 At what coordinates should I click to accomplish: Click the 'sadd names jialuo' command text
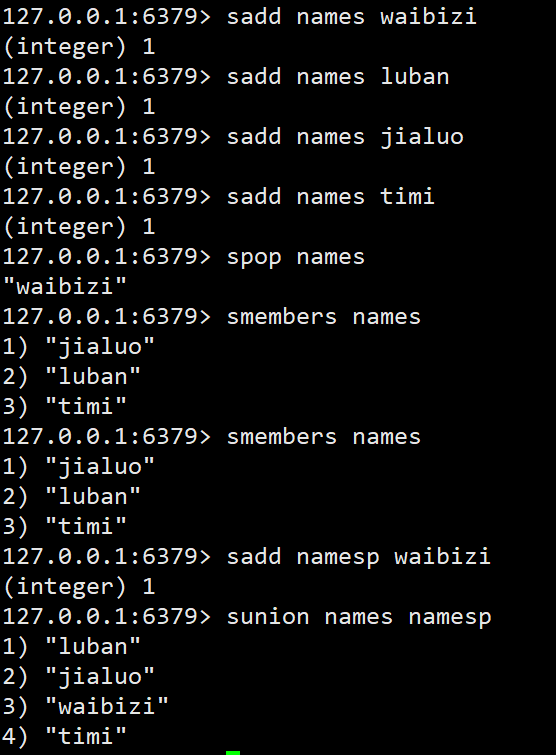coord(345,137)
